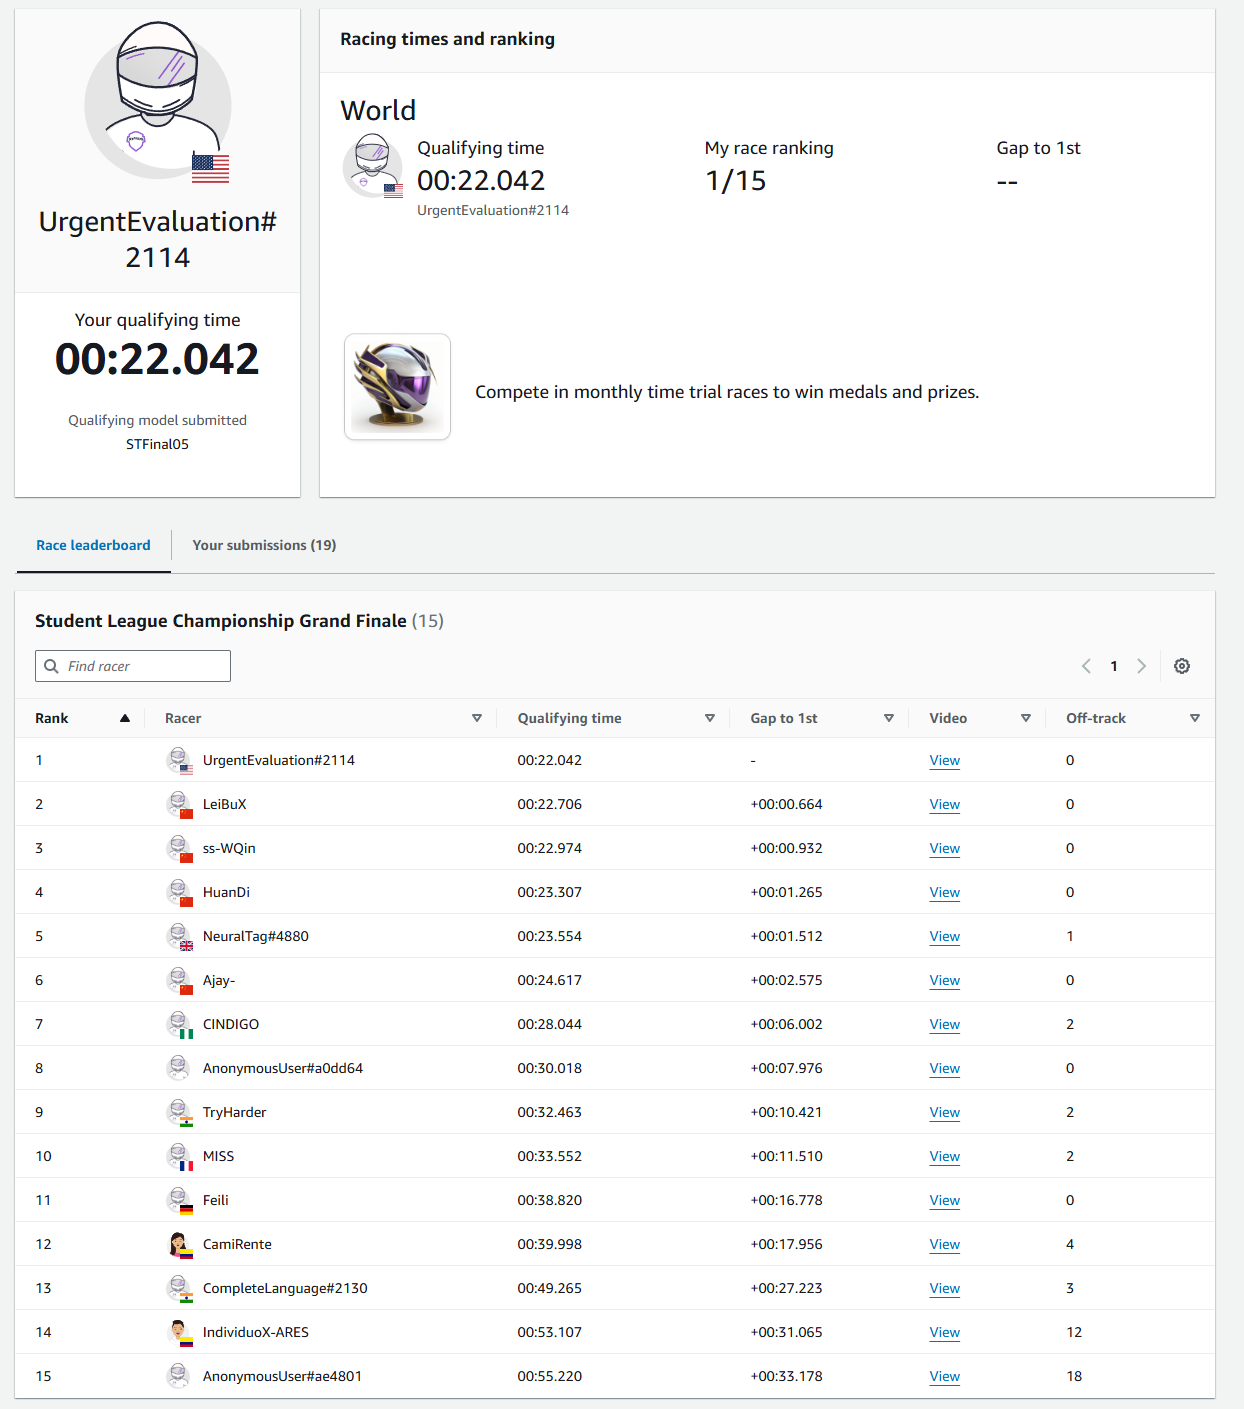The image size is (1244, 1409).
Task: Go to next leaderboard page arrow
Action: click(1141, 666)
